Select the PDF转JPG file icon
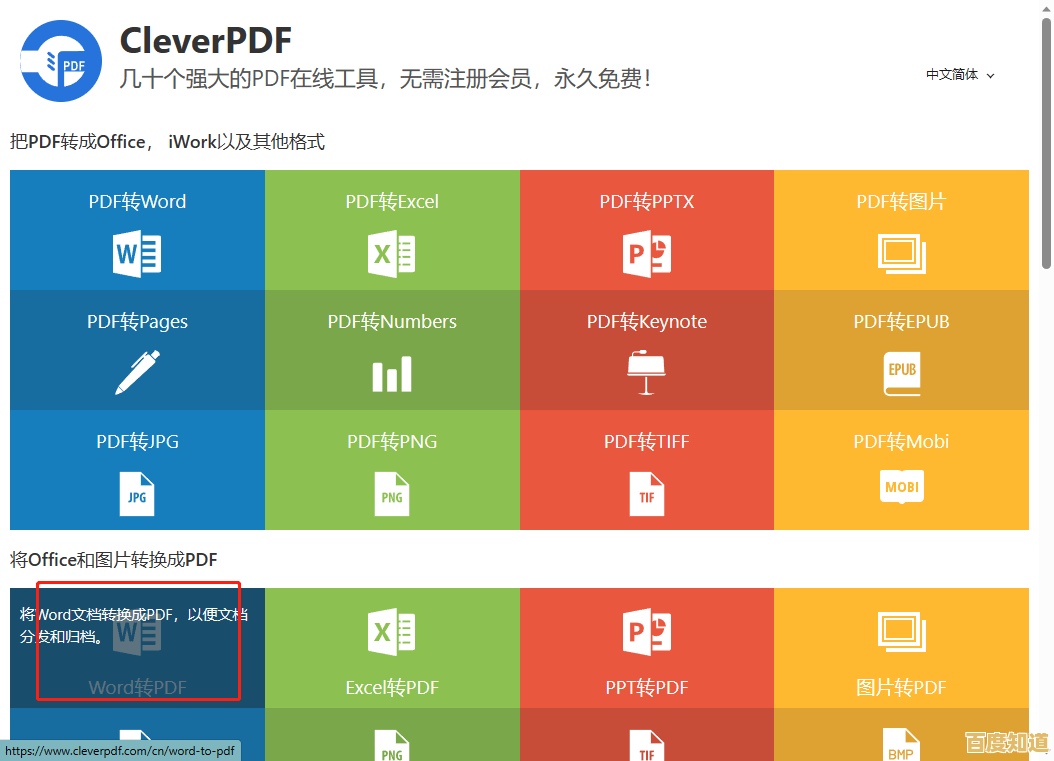 point(137,493)
